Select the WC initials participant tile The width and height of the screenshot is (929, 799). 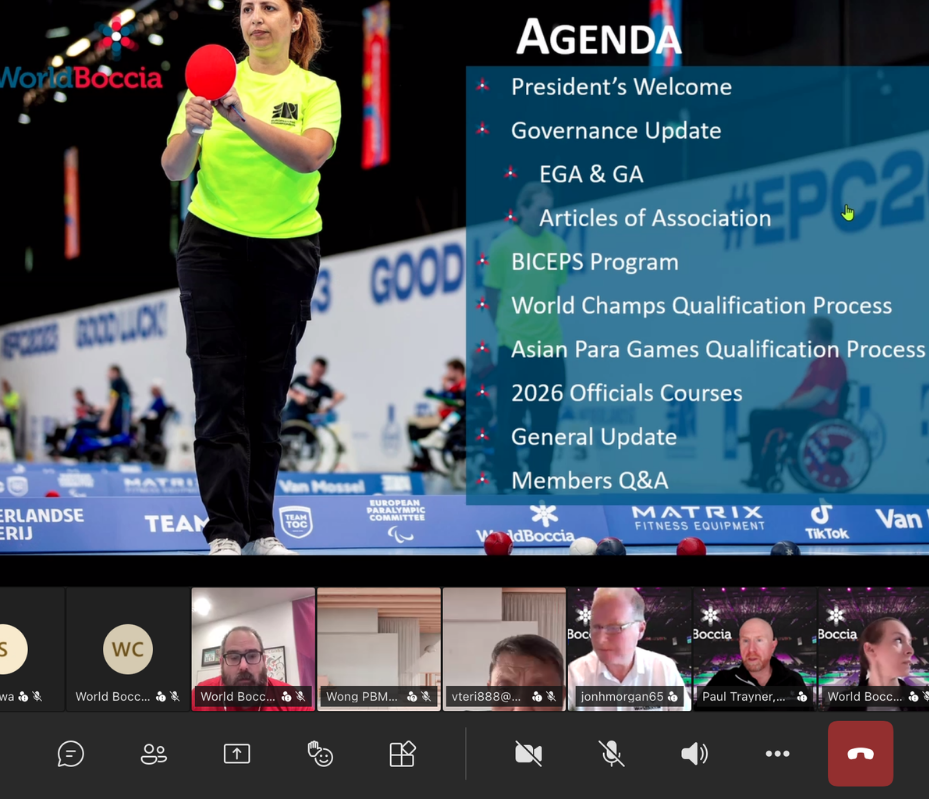click(128, 648)
